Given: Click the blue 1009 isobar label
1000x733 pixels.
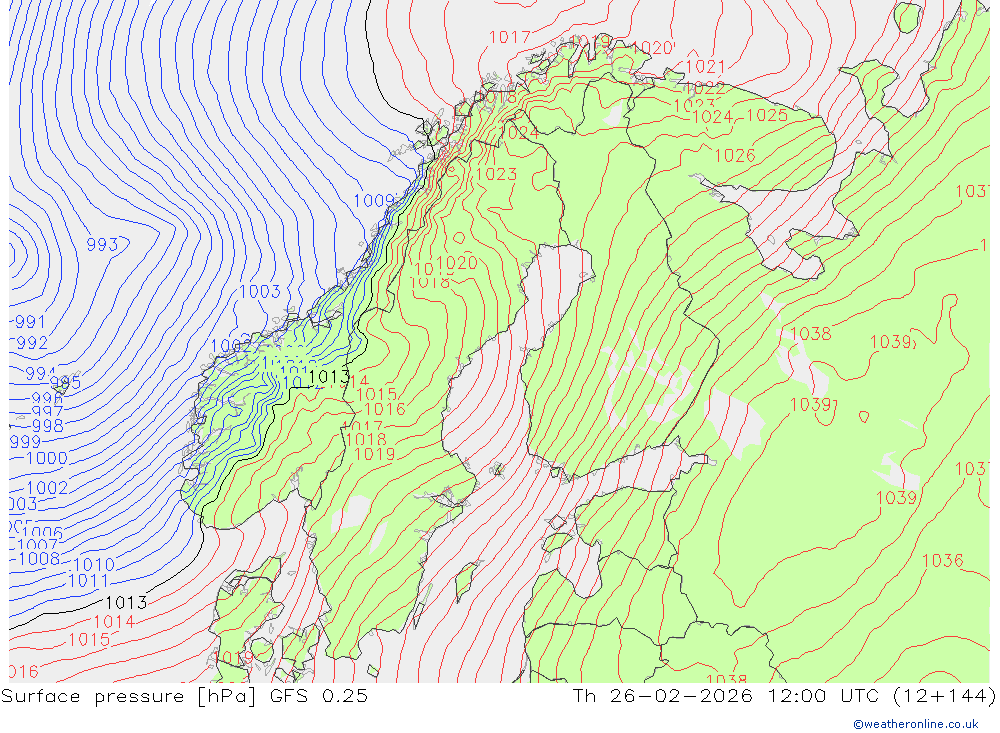Looking at the screenshot, I should 374,201.
